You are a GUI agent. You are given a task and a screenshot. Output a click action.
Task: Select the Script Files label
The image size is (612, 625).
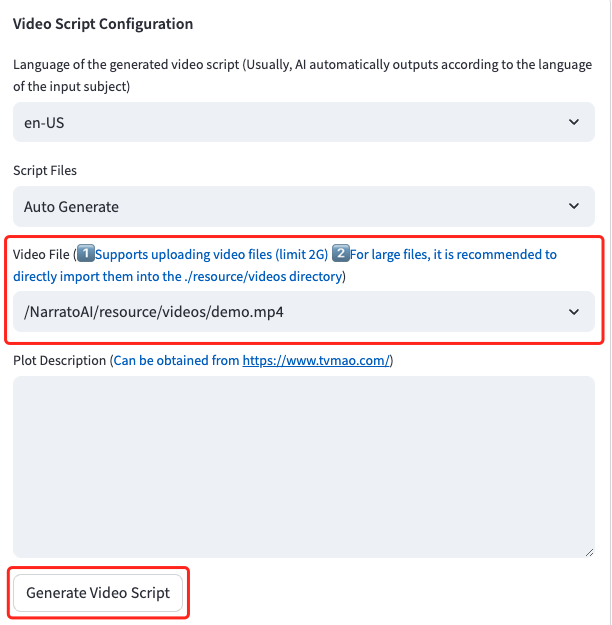tap(45, 171)
